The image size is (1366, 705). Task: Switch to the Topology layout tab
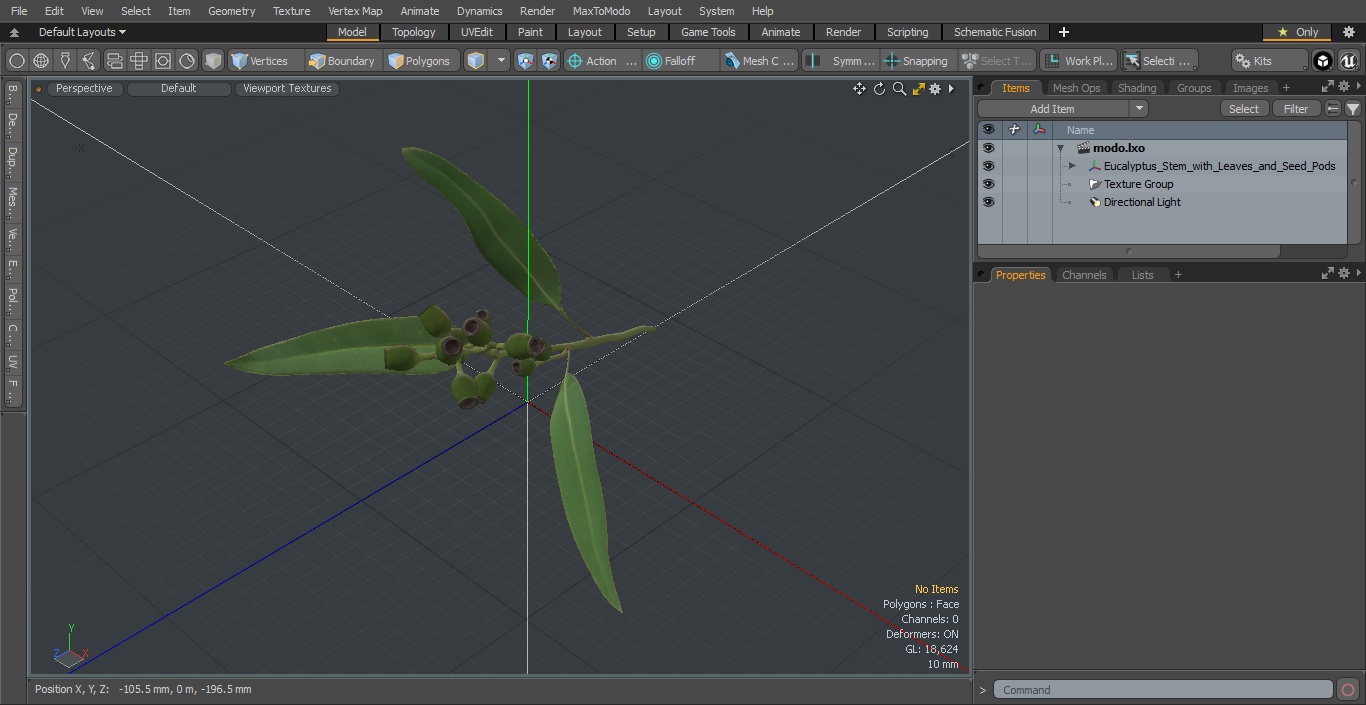(x=414, y=32)
